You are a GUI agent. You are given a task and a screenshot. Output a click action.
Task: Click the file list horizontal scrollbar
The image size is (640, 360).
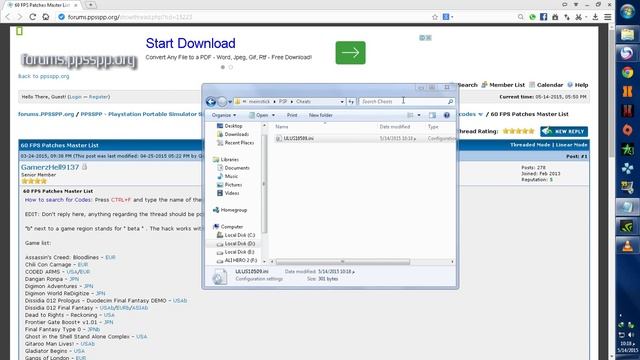click(x=343, y=262)
